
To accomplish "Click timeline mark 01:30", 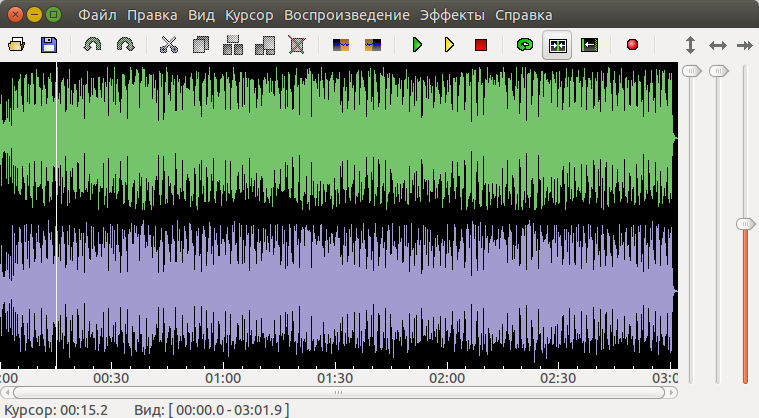I will point(335,378).
